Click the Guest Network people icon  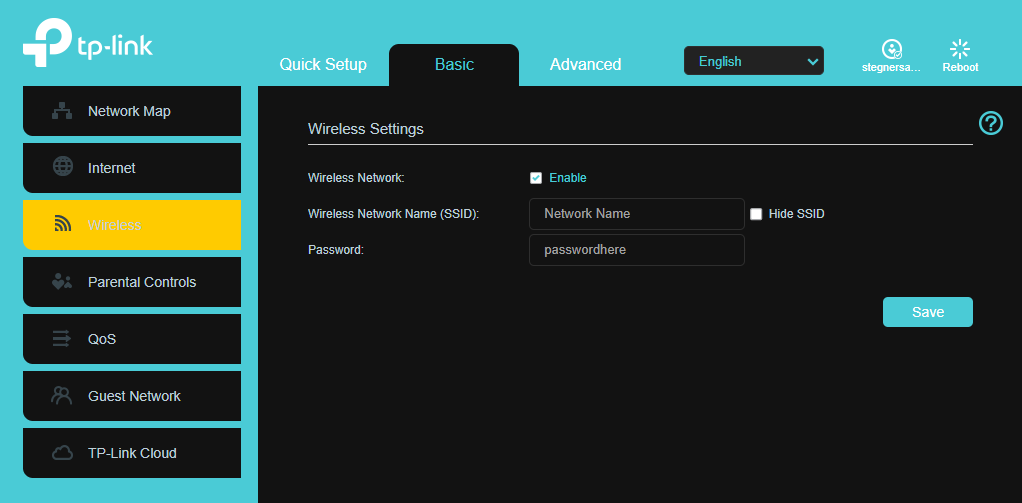pos(62,396)
